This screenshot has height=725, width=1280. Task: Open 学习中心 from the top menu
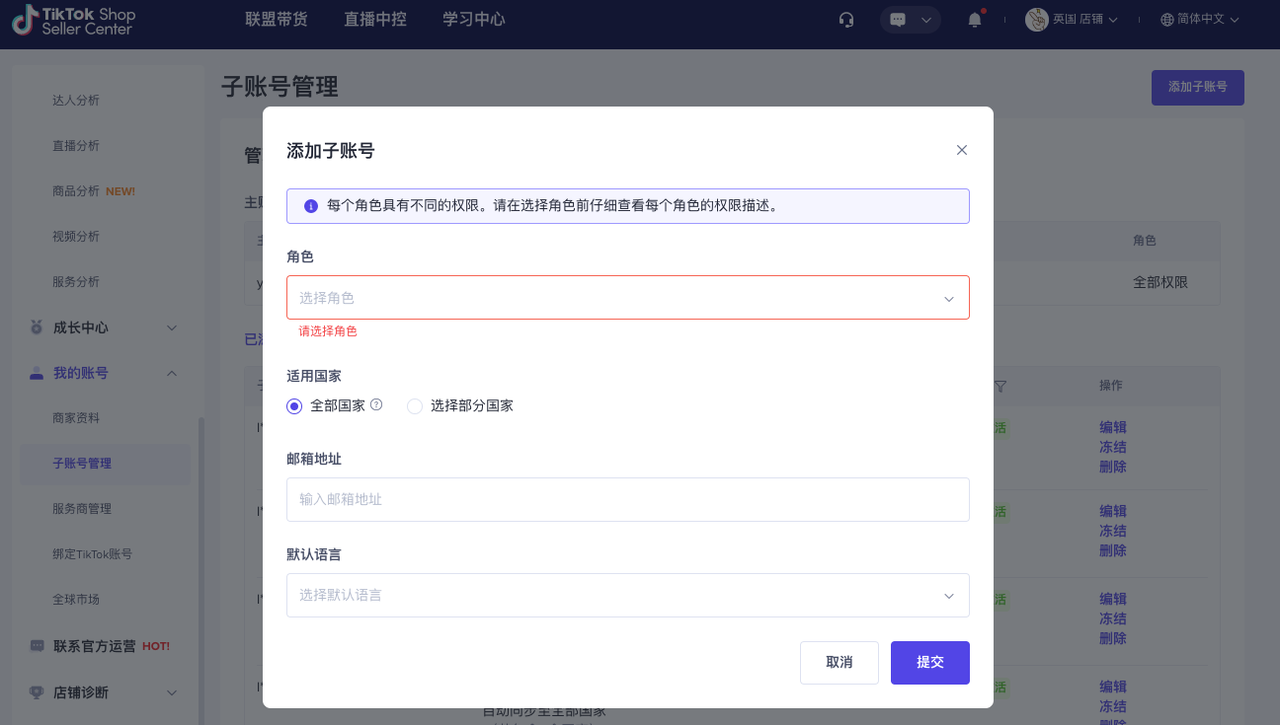click(473, 20)
